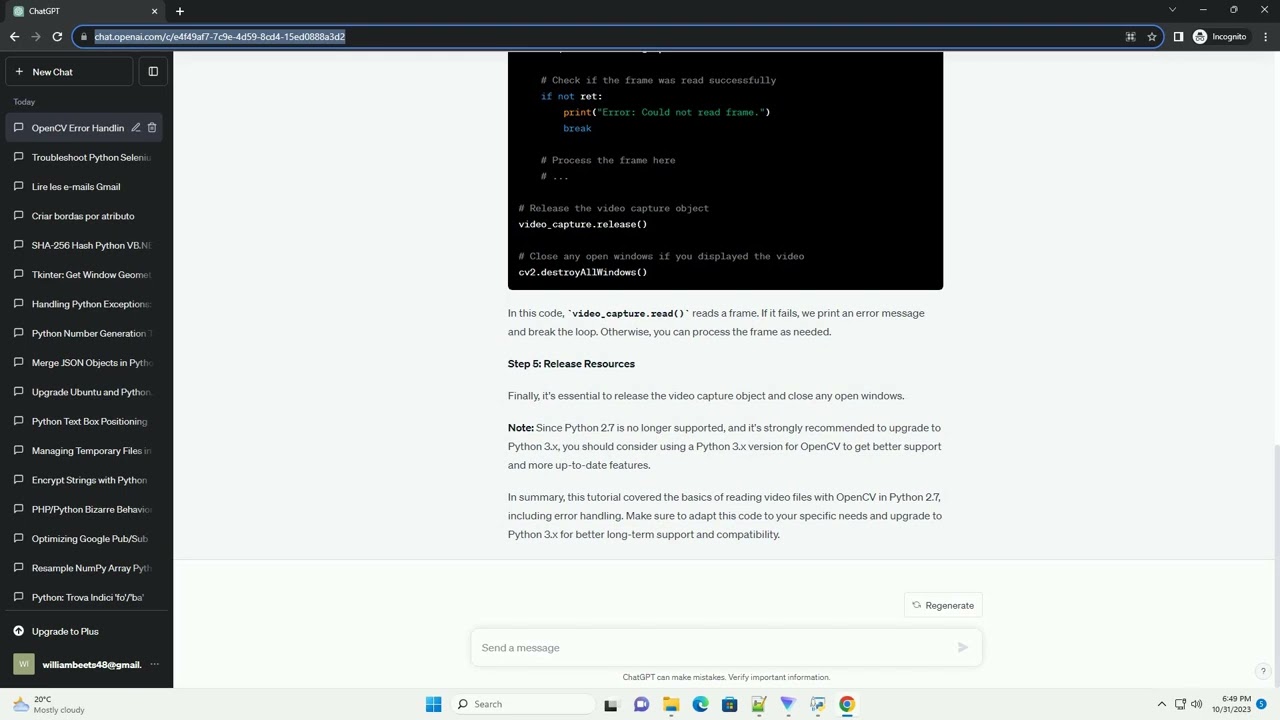This screenshot has width=1280, height=720.
Task: Click the send message arrow button
Action: [962, 648]
